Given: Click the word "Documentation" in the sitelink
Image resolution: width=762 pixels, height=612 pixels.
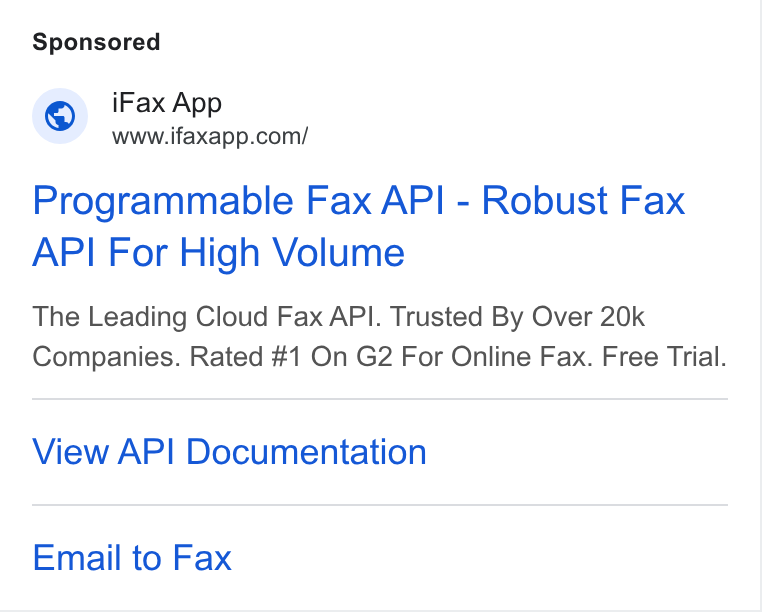Looking at the screenshot, I should pyautogui.click(x=306, y=452).
